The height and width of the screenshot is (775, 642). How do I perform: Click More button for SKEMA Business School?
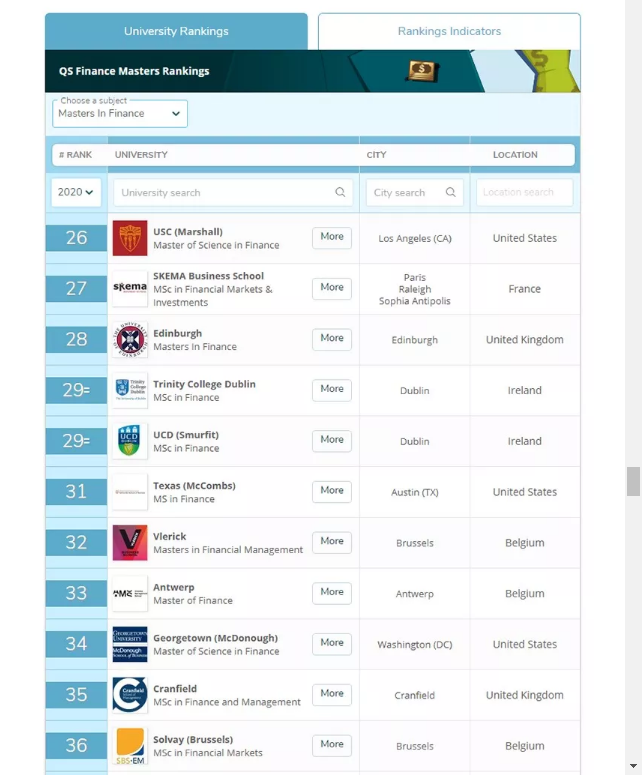[332, 288]
